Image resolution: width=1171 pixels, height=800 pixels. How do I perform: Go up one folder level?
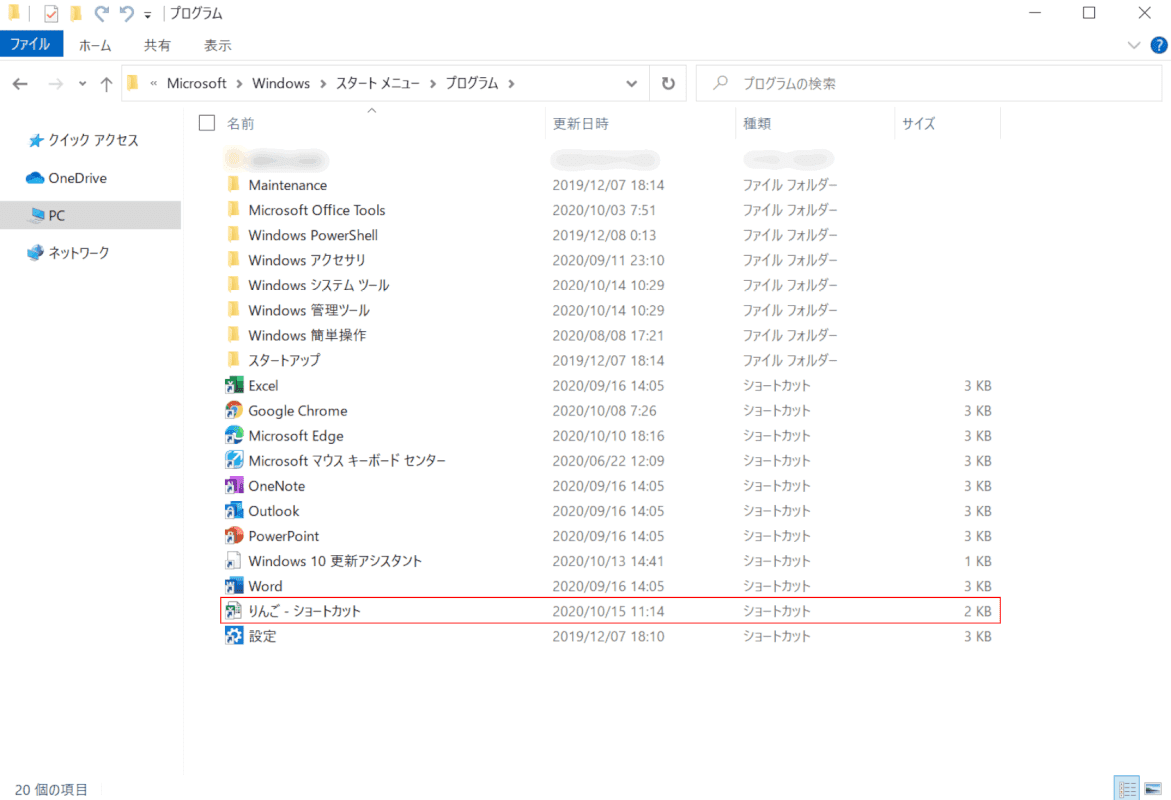(106, 84)
